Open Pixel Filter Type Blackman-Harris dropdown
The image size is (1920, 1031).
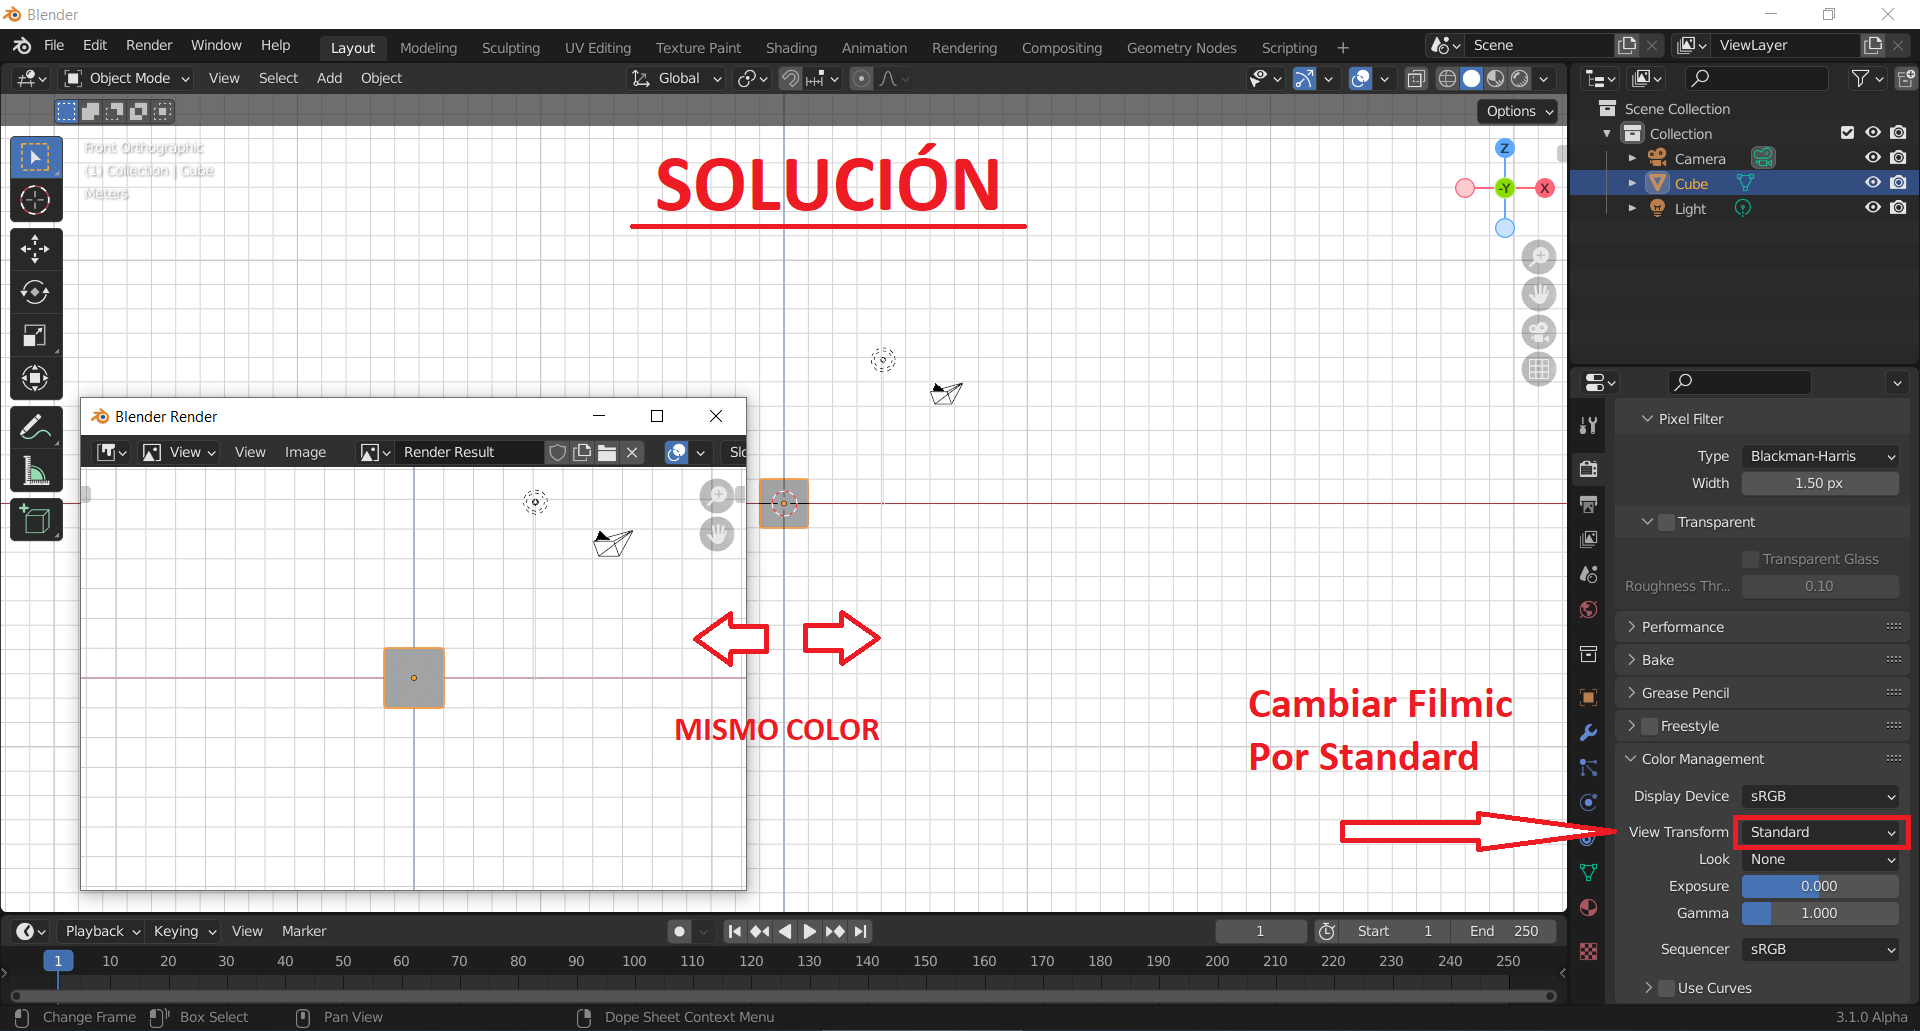pyautogui.click(x=1820, y=456)
